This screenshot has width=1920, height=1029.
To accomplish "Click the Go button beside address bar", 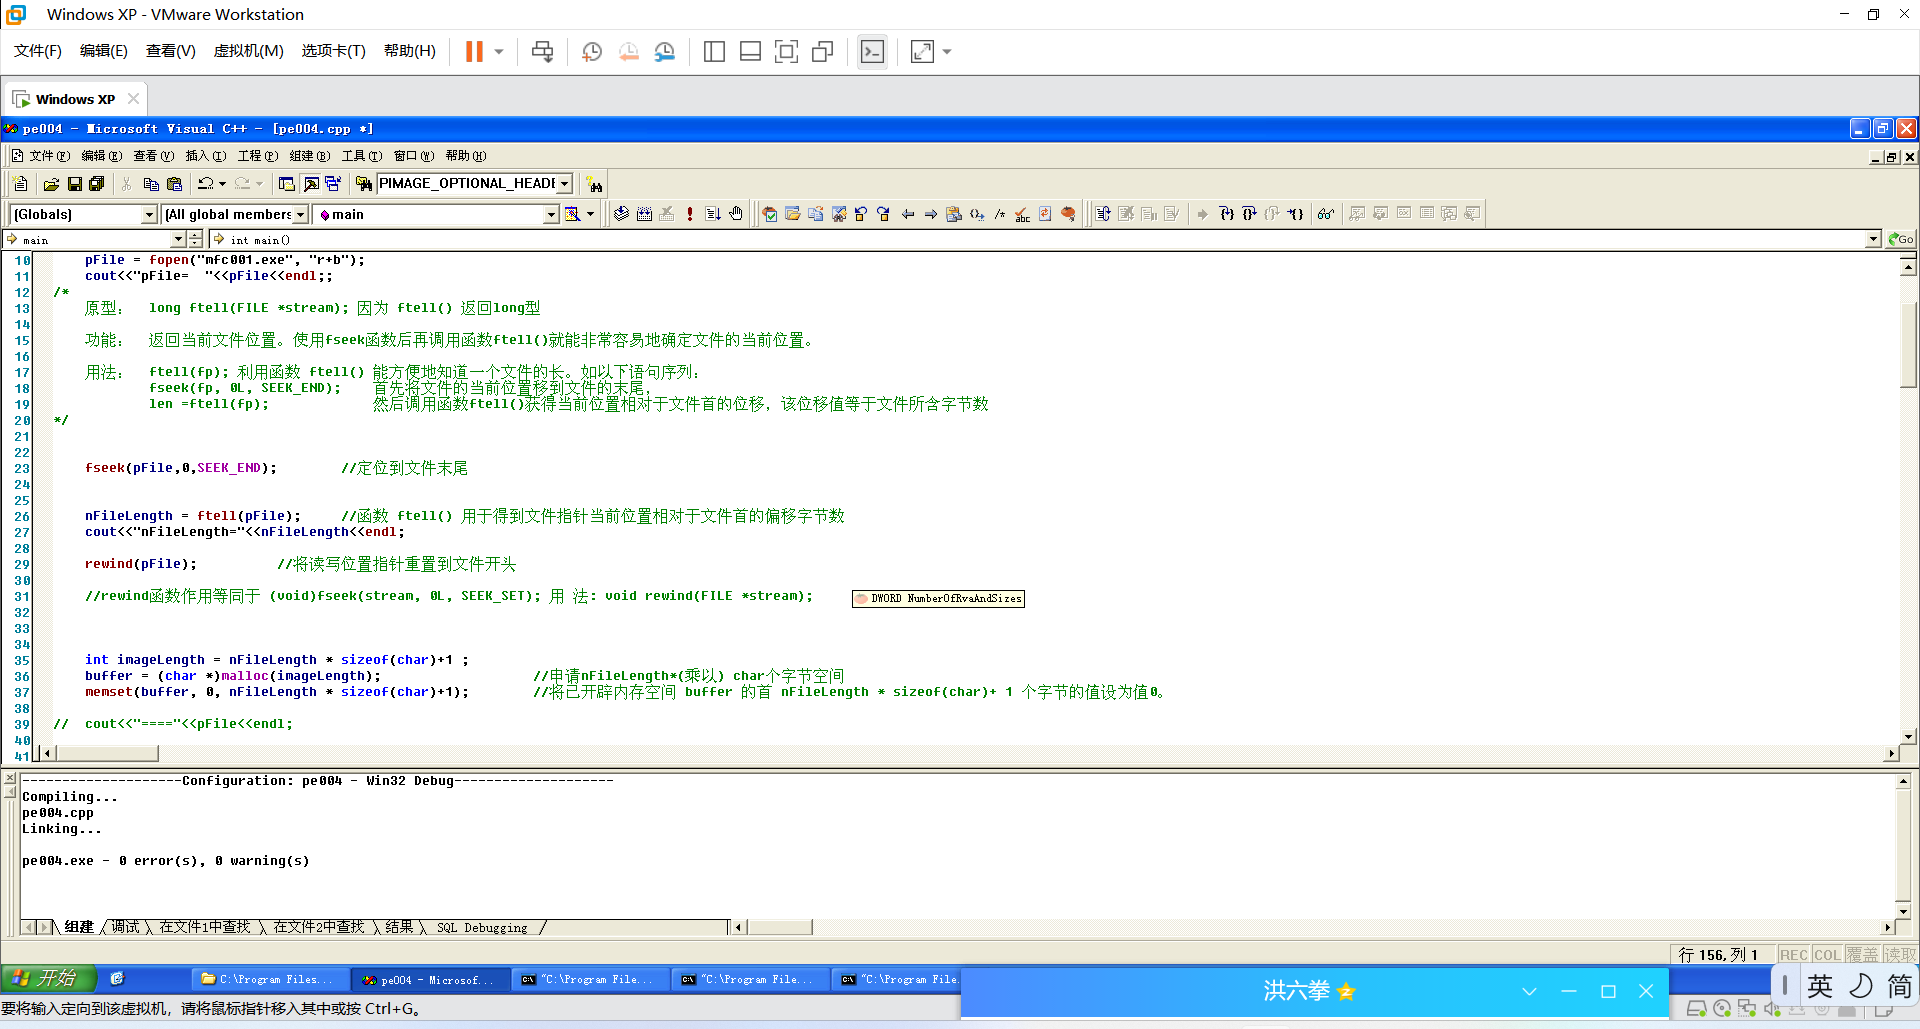I will [x=1901, y=240].
